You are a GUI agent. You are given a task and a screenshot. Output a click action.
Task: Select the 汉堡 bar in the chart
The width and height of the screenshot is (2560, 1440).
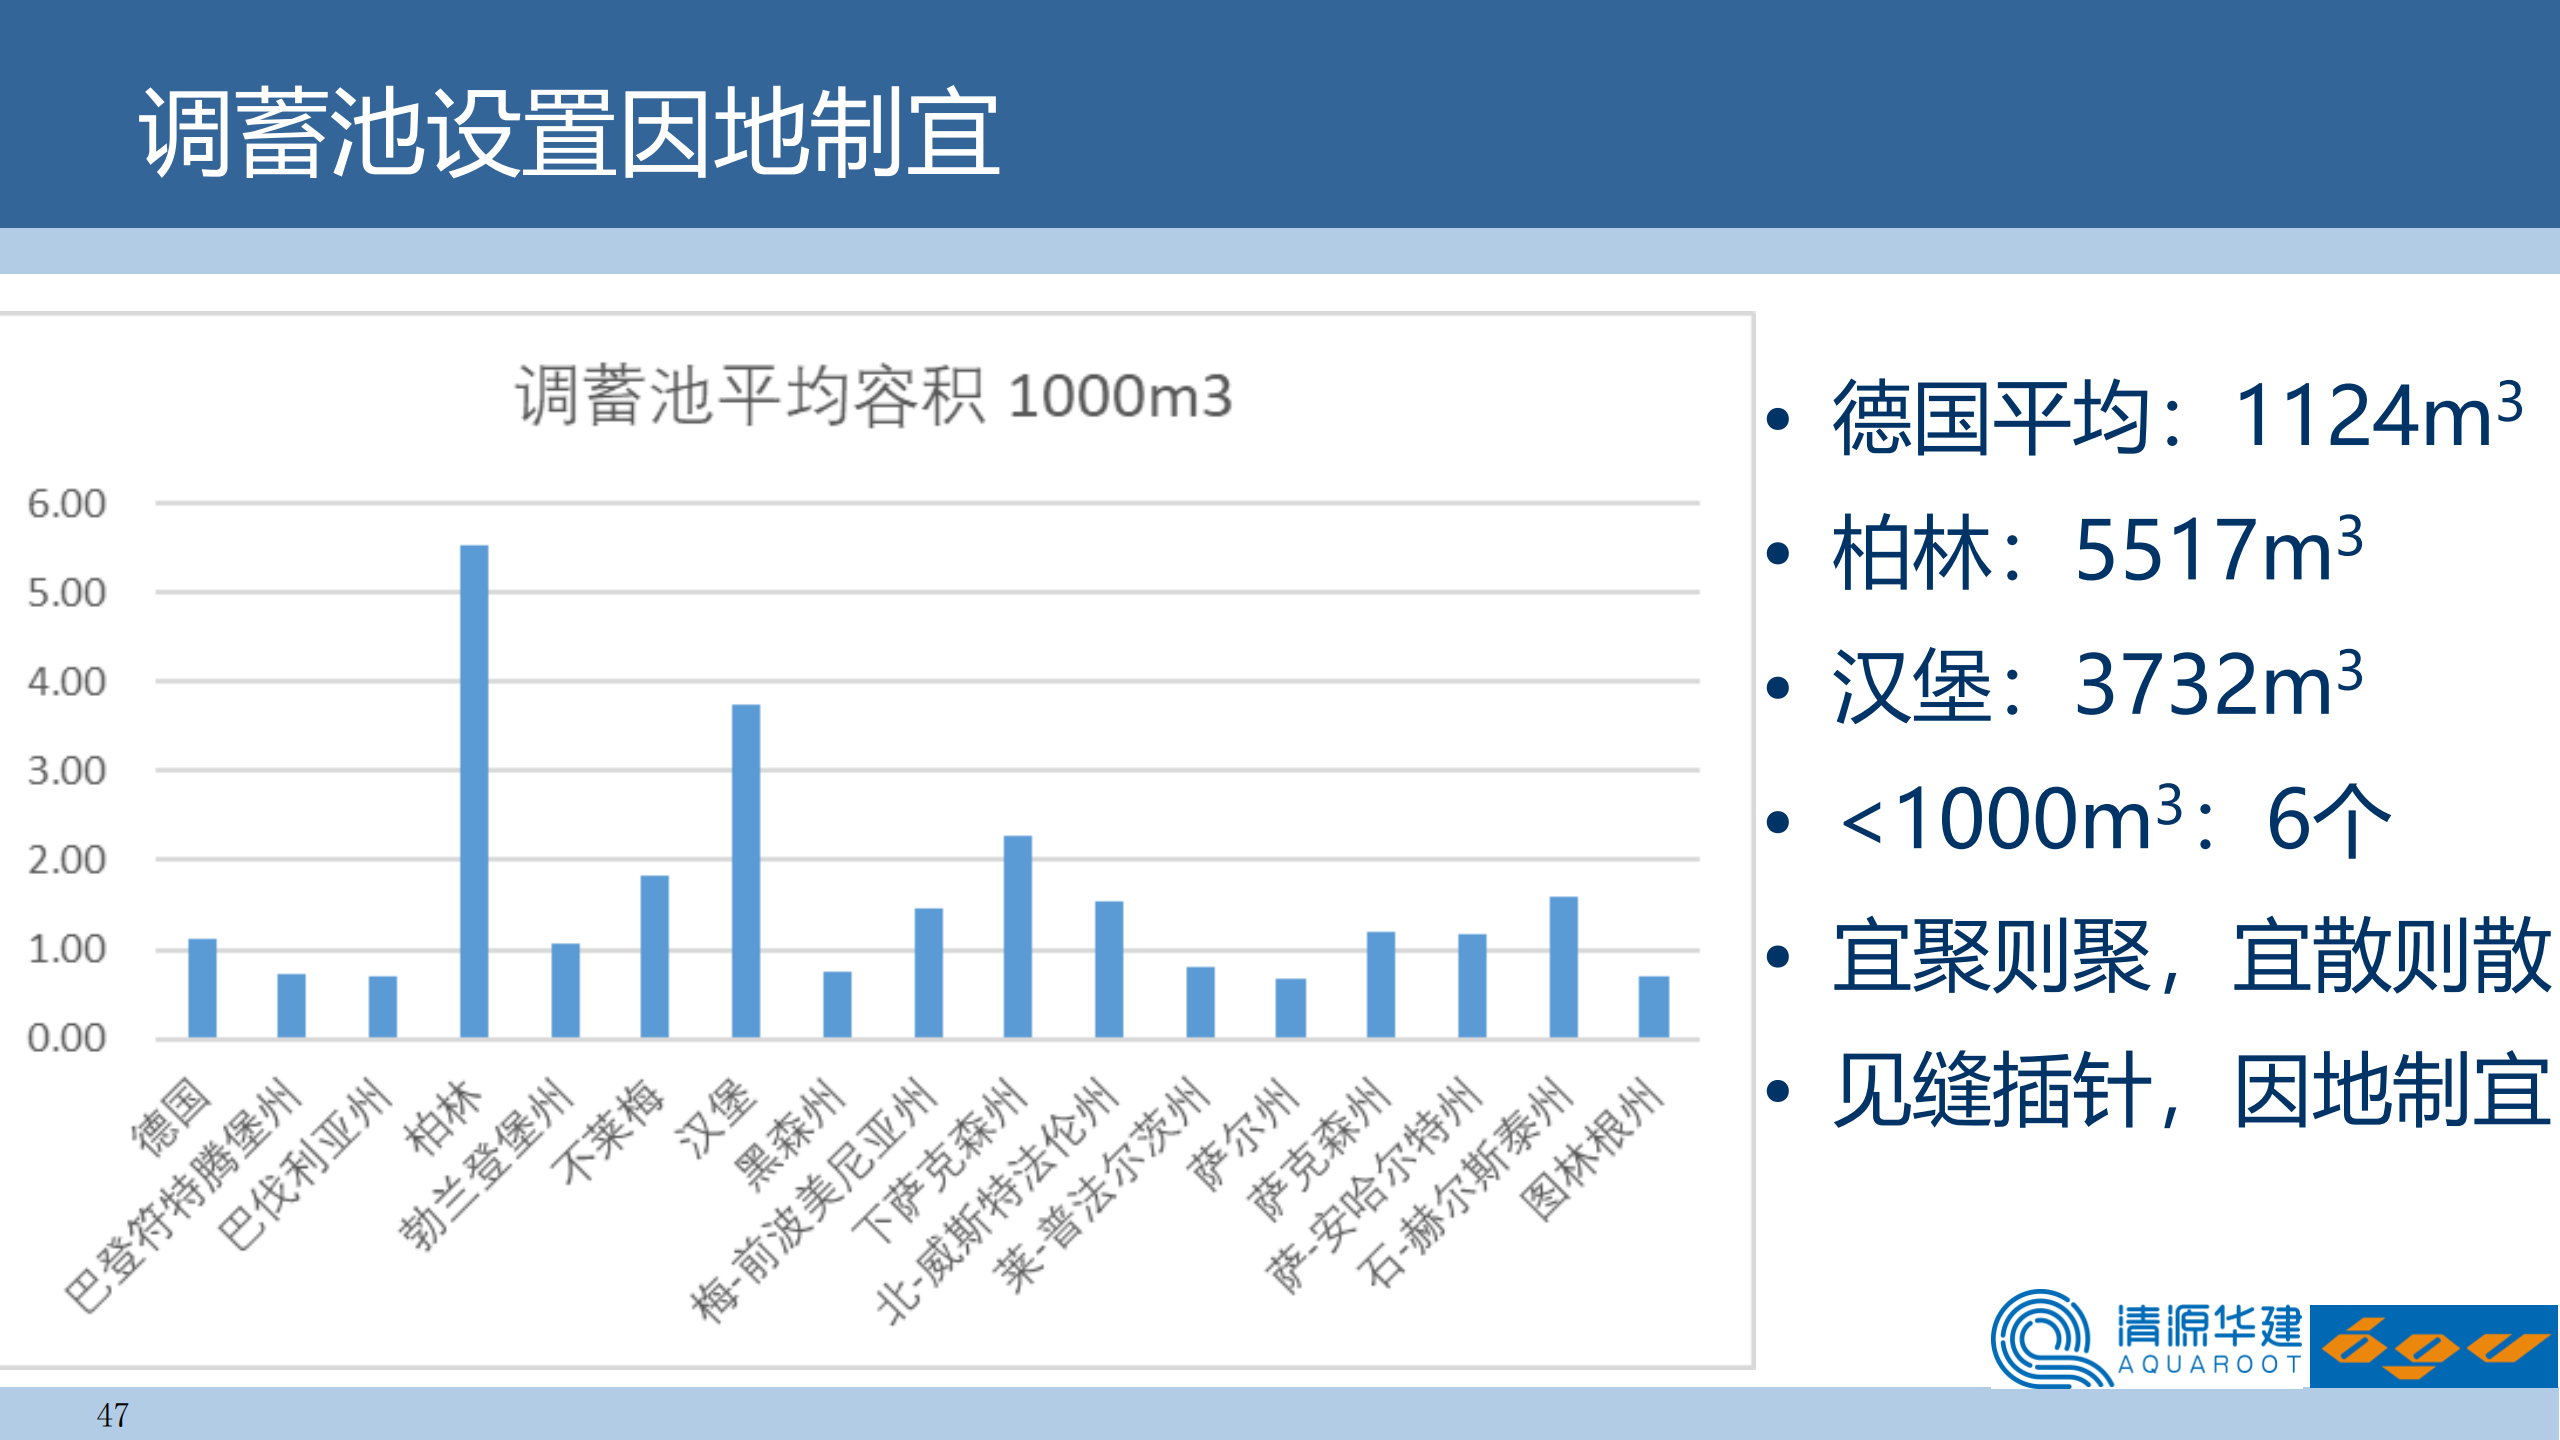(x=745, y=870)
